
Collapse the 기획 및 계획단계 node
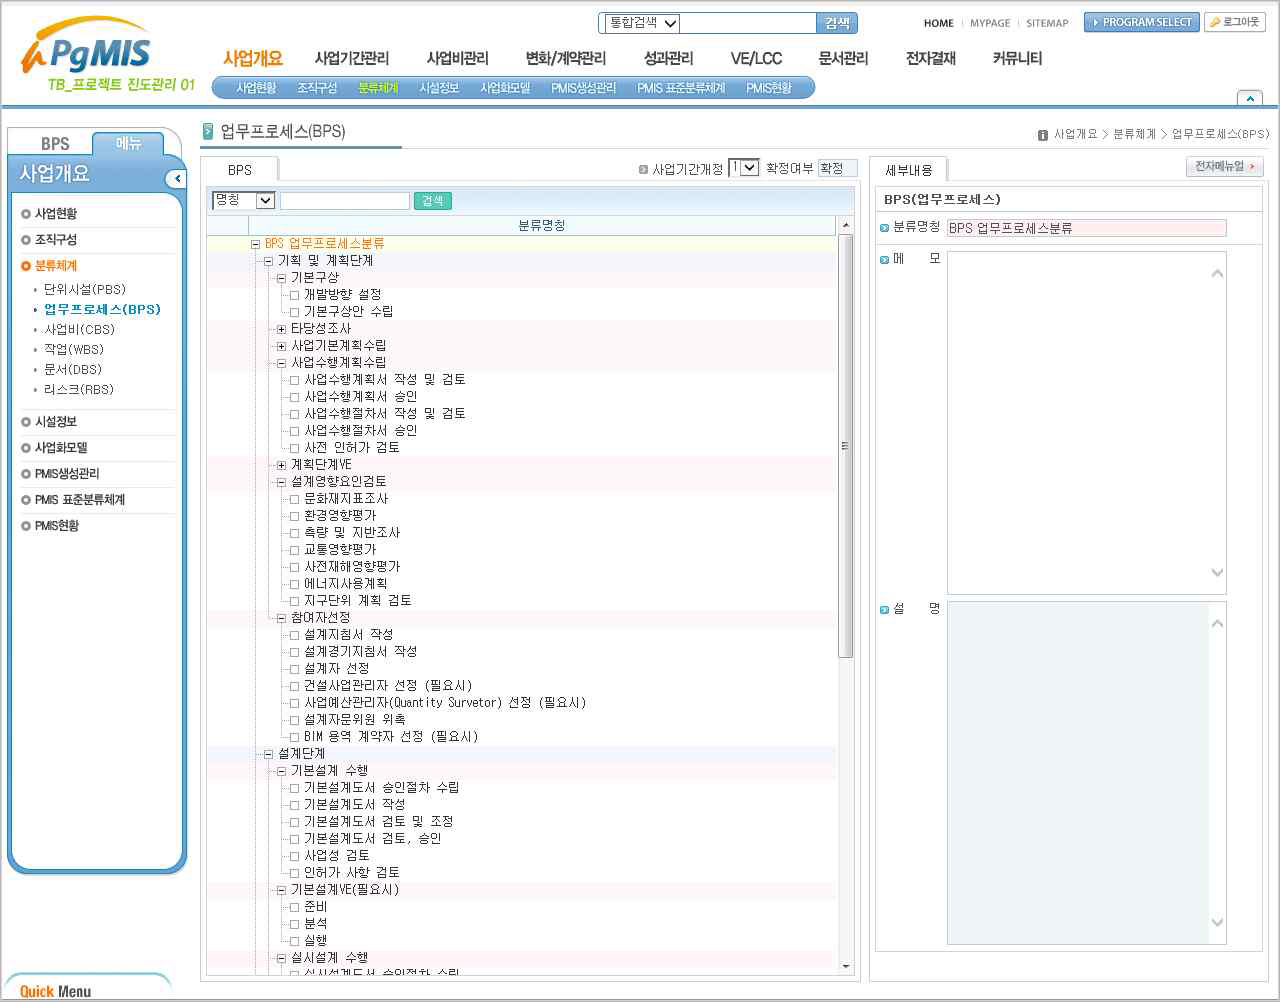(268, 261)
